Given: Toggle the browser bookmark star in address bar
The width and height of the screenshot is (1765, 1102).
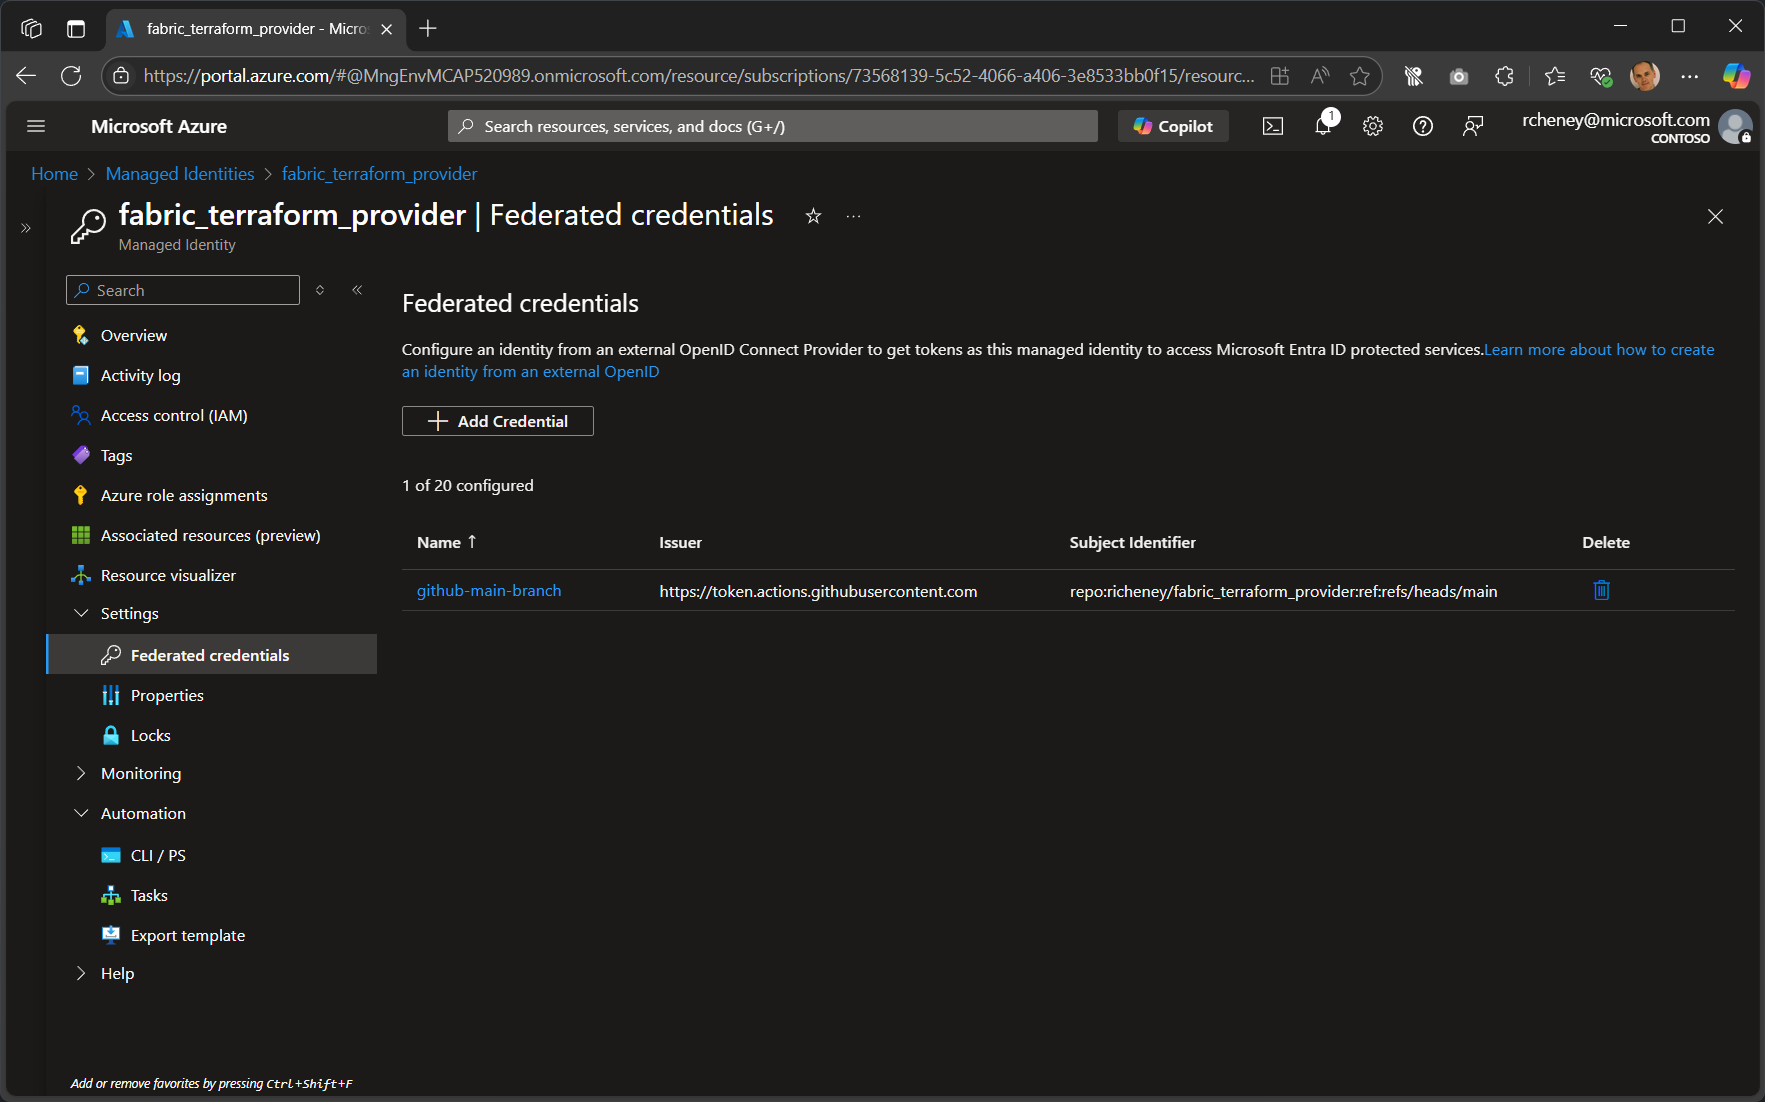Looking at the screenshot, I should pyautogui.click(x=1360, y=75).
